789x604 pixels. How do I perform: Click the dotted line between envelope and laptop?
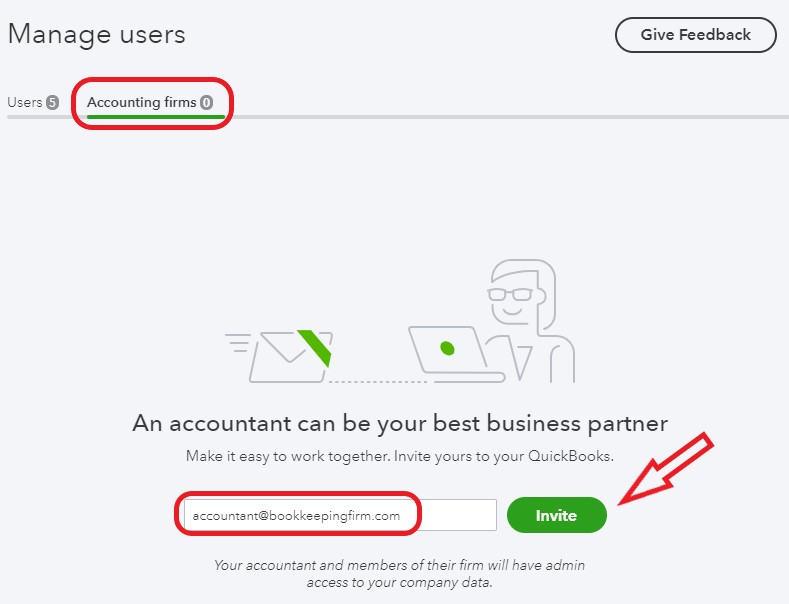tap(377, 382)
